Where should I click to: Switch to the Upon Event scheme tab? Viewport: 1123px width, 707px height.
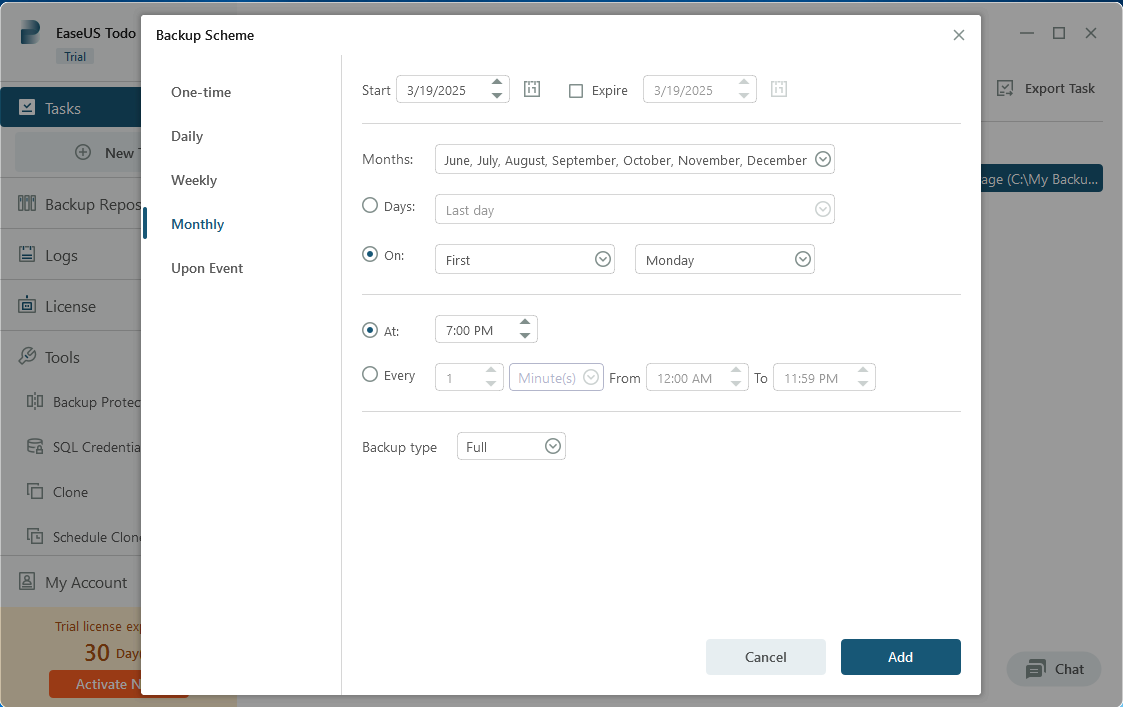click(207, 268)
